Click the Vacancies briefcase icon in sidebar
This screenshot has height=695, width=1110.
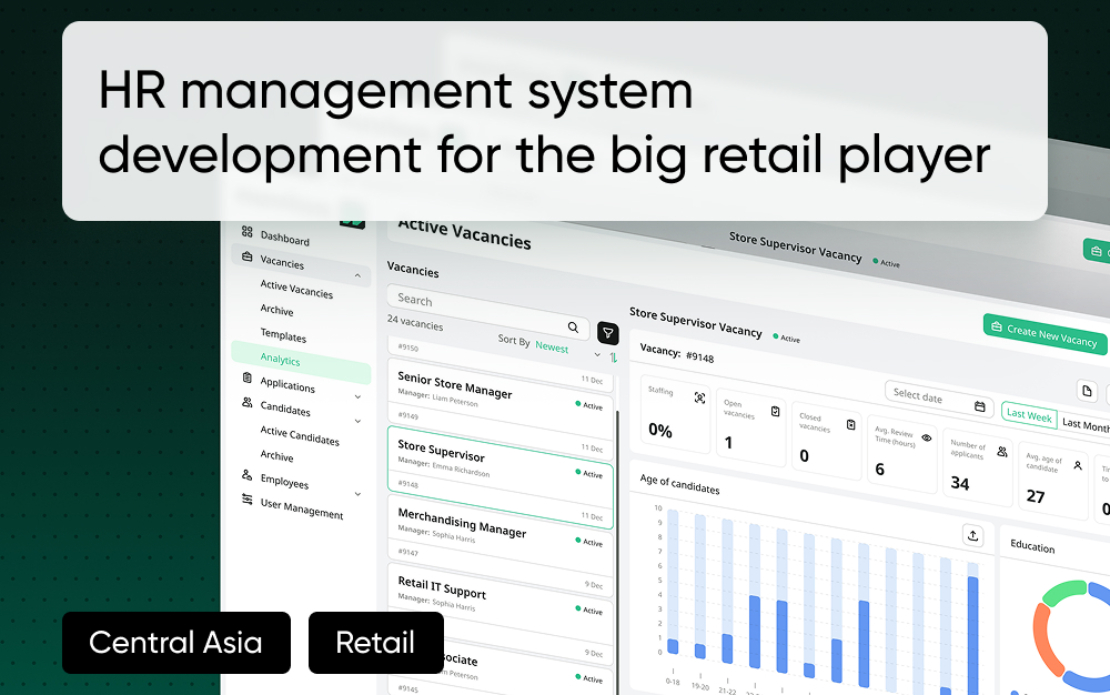coord(247,256)
